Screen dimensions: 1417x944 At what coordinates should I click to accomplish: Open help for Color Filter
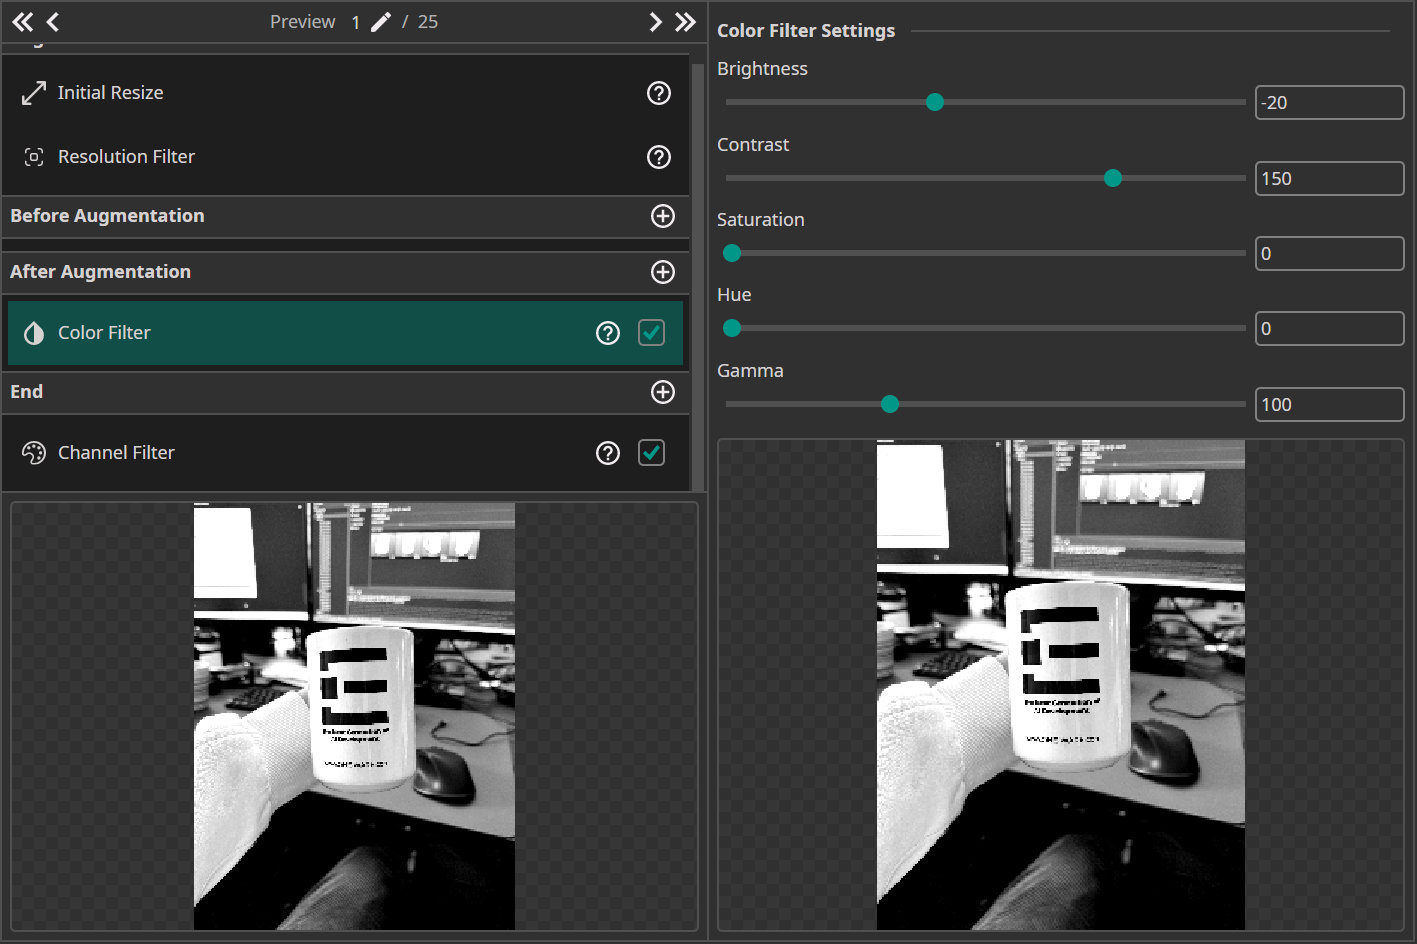pos(608,332)
